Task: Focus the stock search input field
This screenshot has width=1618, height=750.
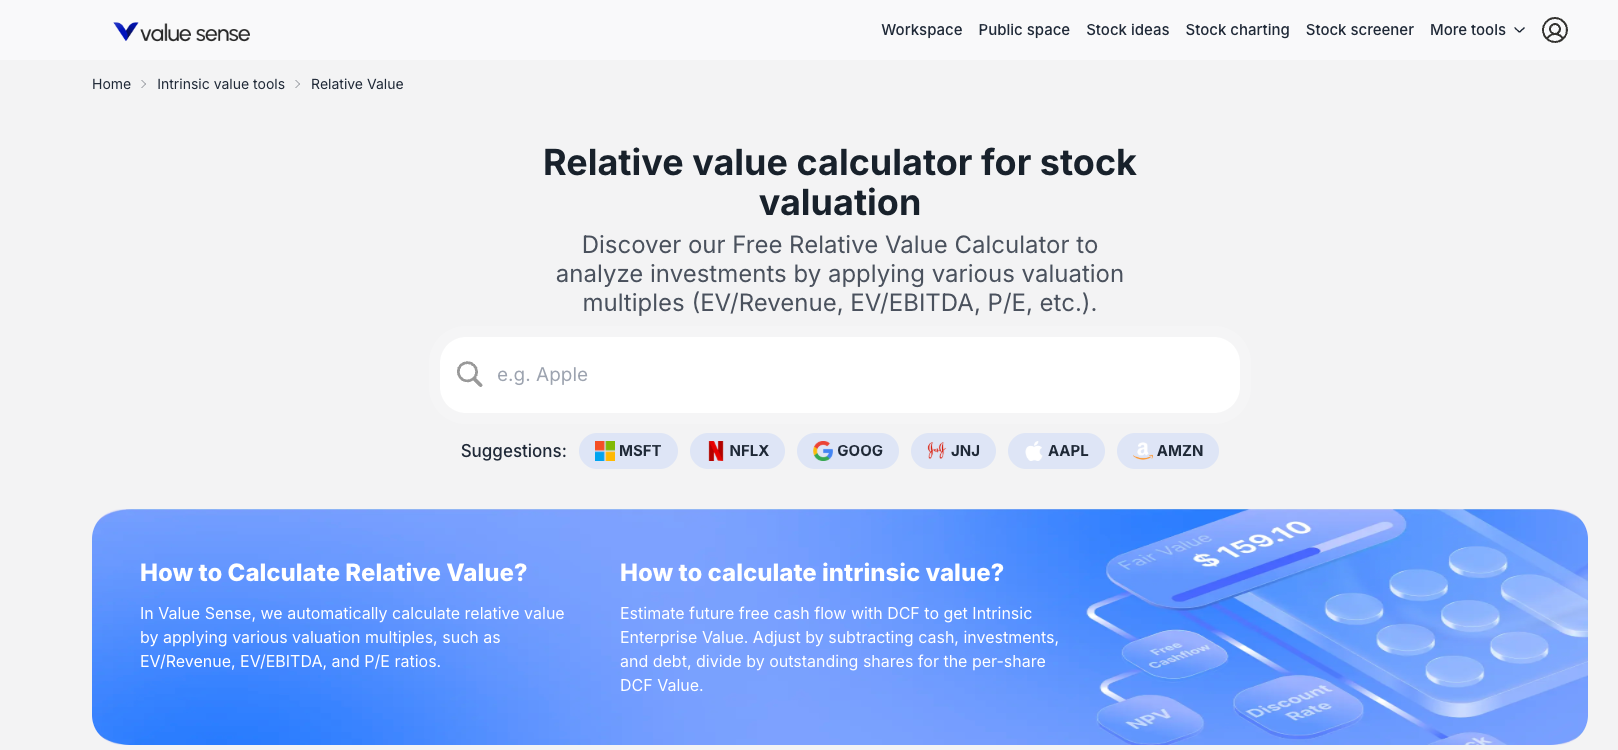Action: point(840,375)
